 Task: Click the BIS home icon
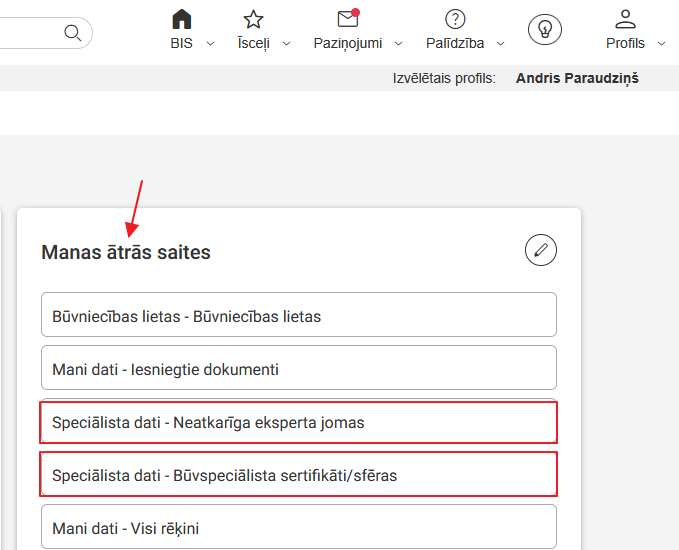[181, 19]
